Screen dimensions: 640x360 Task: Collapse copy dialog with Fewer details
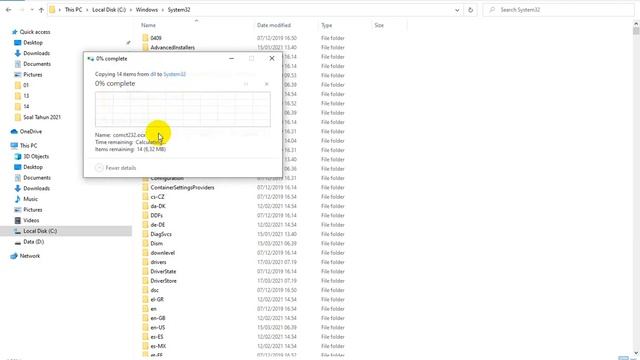point(116,168)
